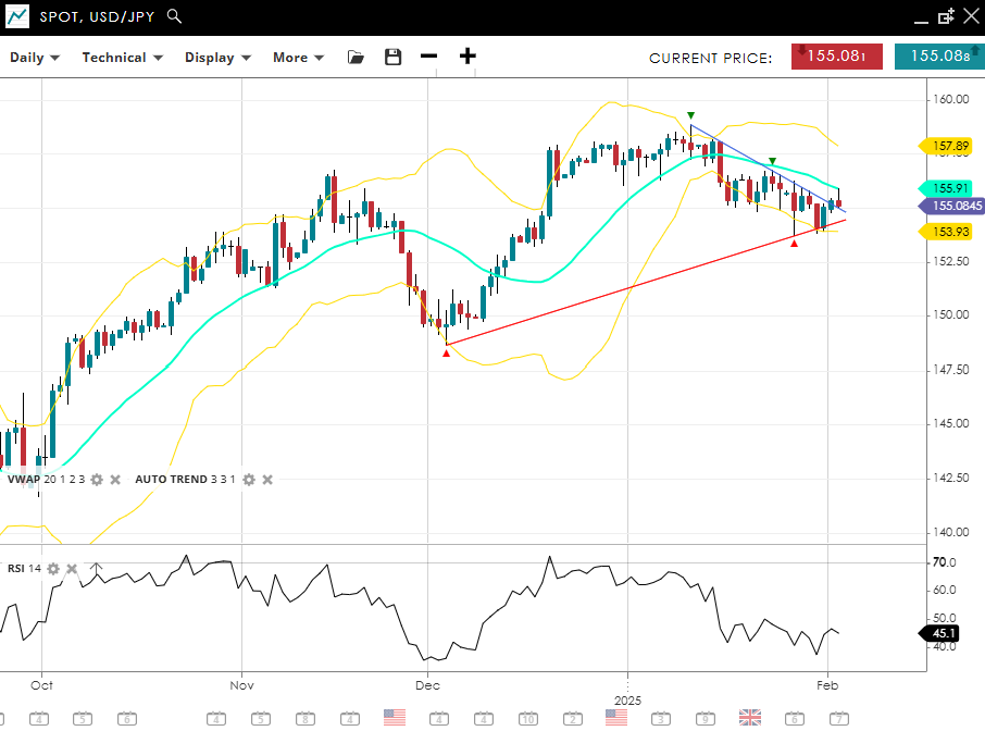The height and width of the screenshot is (731, 985).
Task: Open the Technical indicators dropdown
Action: (x=122, y=57)
